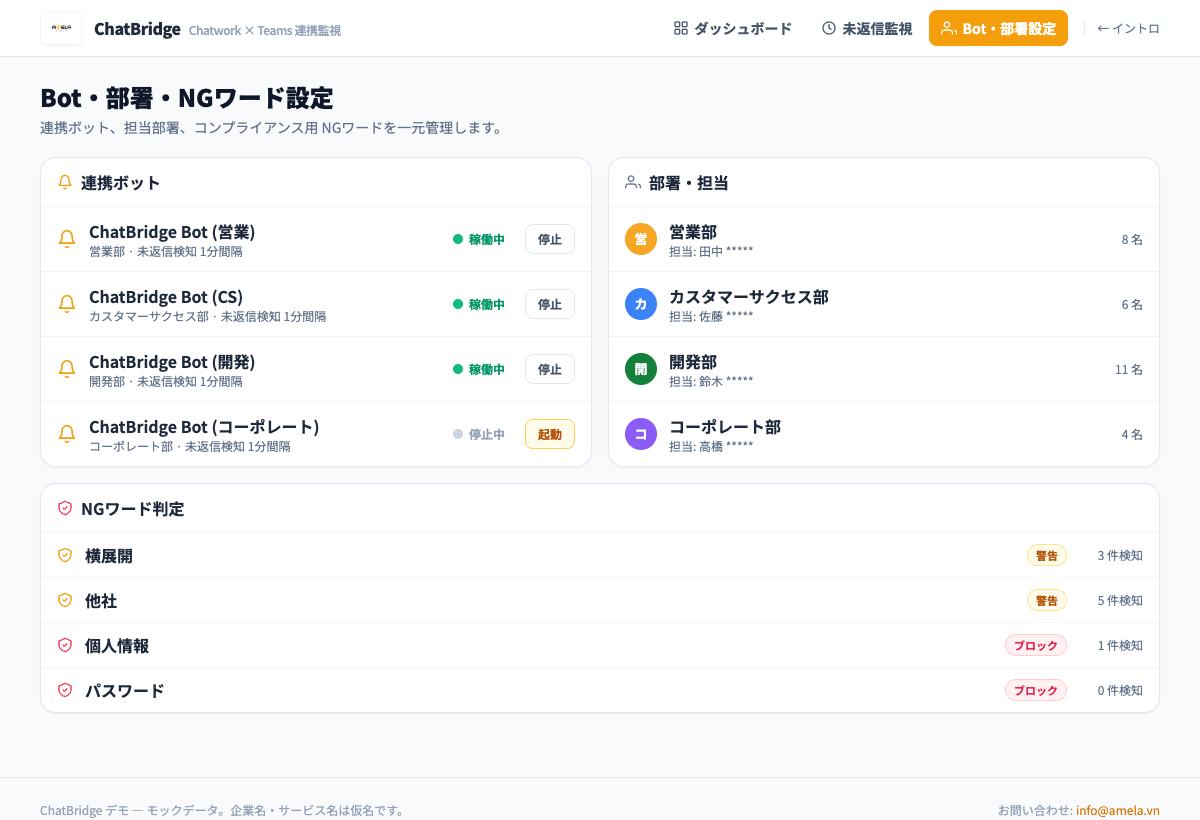Stop ChatBridge Bot (開発) with 停止 button
The height and width of the screenshot is (820, 1200).
tap(550, 369)
